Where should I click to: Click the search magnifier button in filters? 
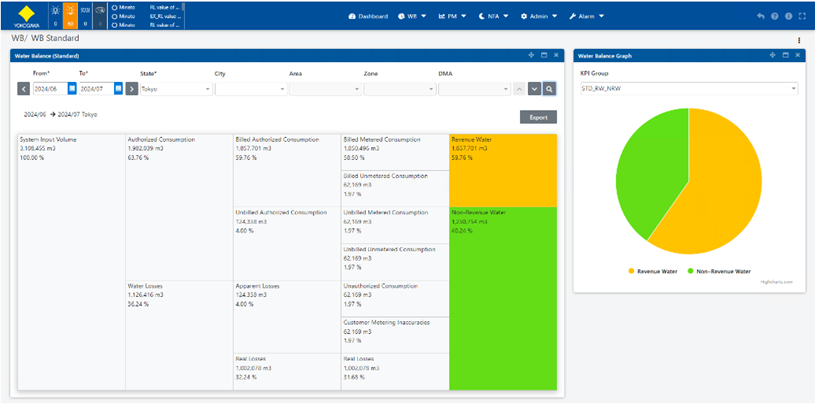pos(549,89)
